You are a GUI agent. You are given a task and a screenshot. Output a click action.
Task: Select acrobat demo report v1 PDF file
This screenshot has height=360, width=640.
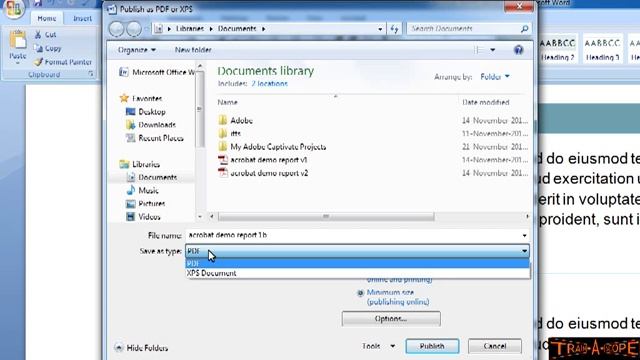pyautogui.click(x=263, y=160)
